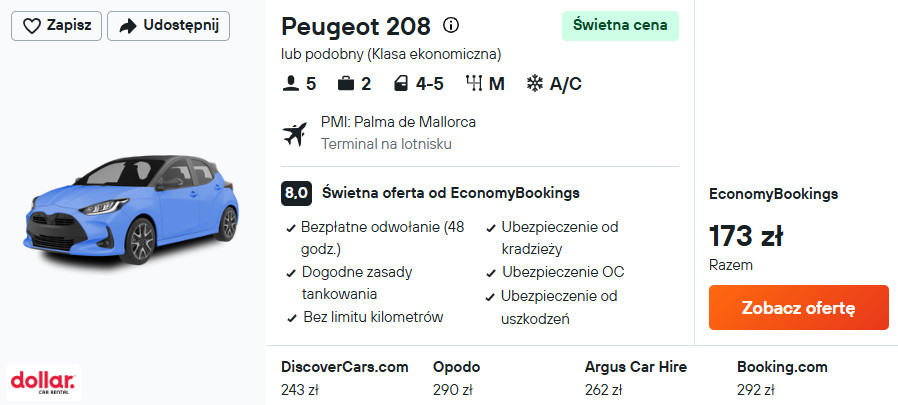Click the PMI: Palma de Mallorca location

(x=398, y=122)
